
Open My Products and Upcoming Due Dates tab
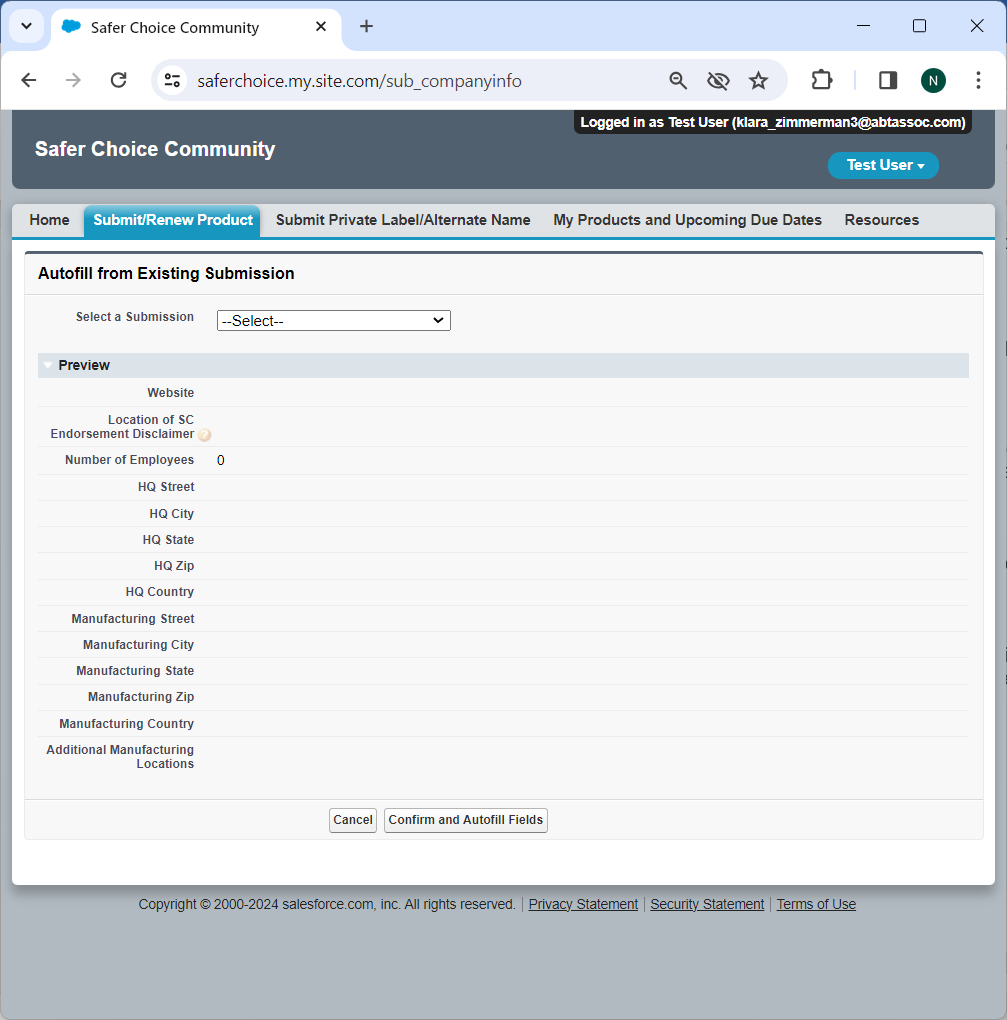pos(687,220)
